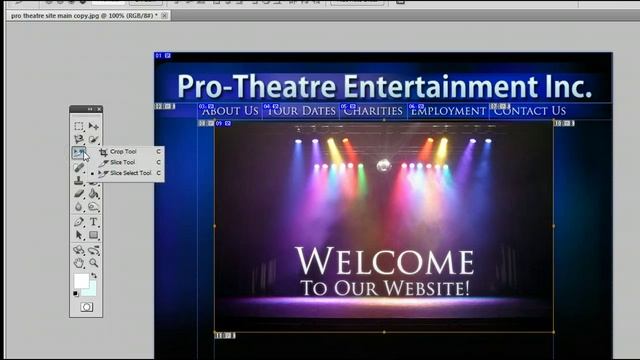Select the Rectangular Marquee tool
This screenshot has width=640, height=360.
(x=79, y=126)
